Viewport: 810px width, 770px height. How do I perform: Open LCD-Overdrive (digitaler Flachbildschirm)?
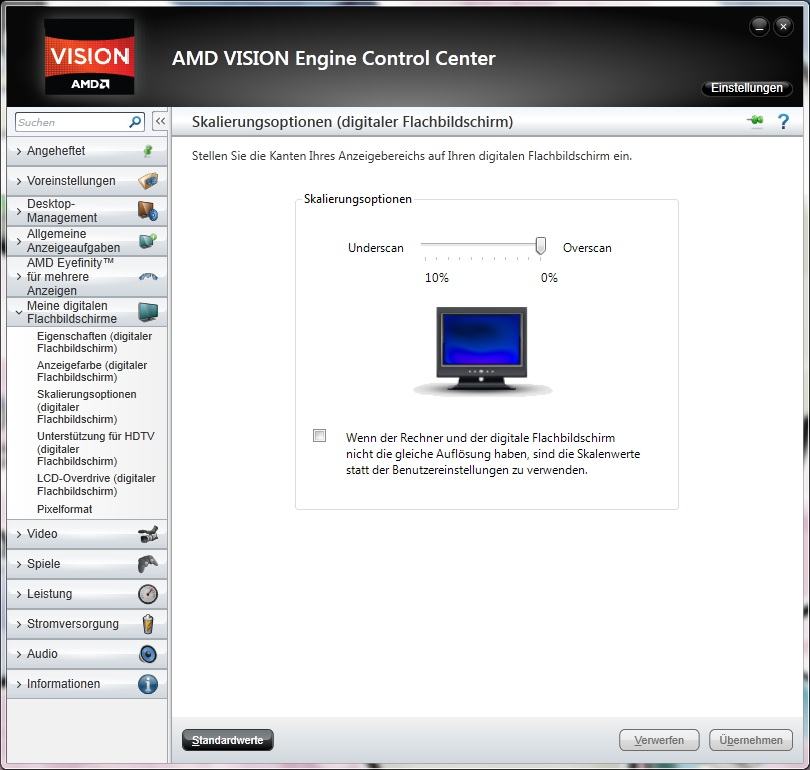(96, 484)
